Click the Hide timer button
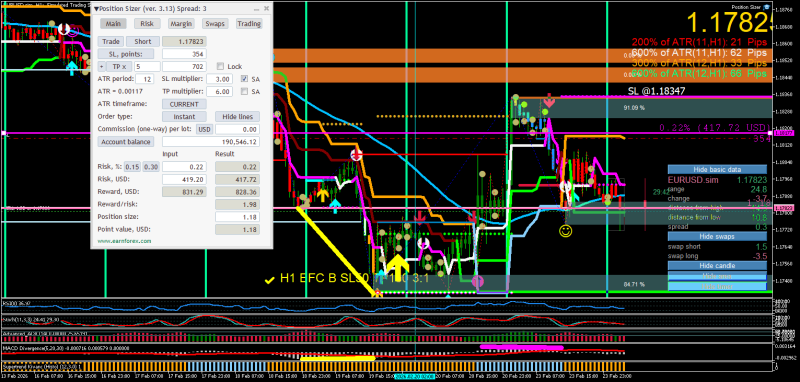The height and width of the screenshot is (382, 800). [717, 286]
